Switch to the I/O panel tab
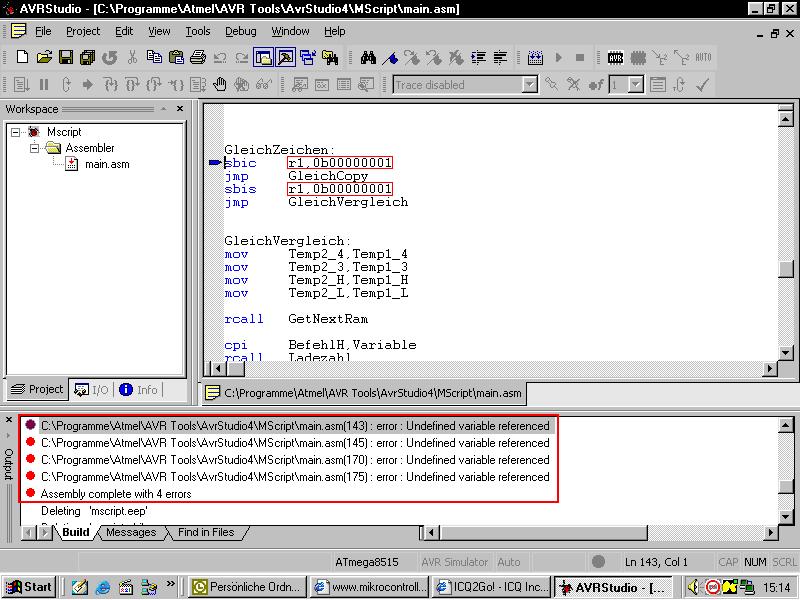The height and width of the screenshot is (600, 800). [91, 390]
